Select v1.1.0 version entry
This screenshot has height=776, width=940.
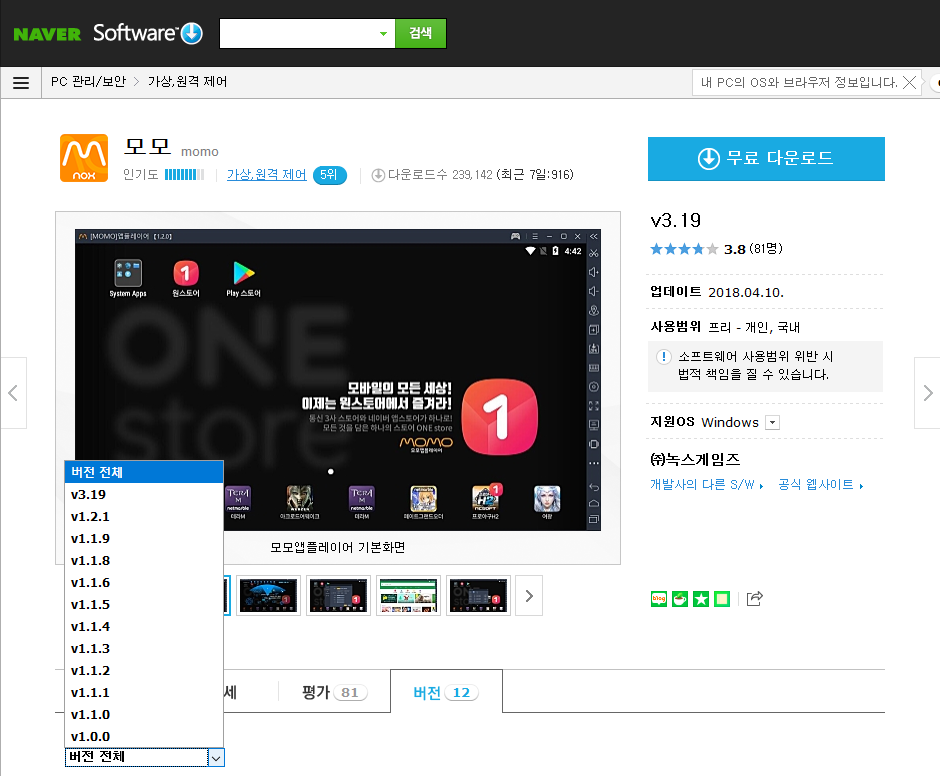(144, 715)
